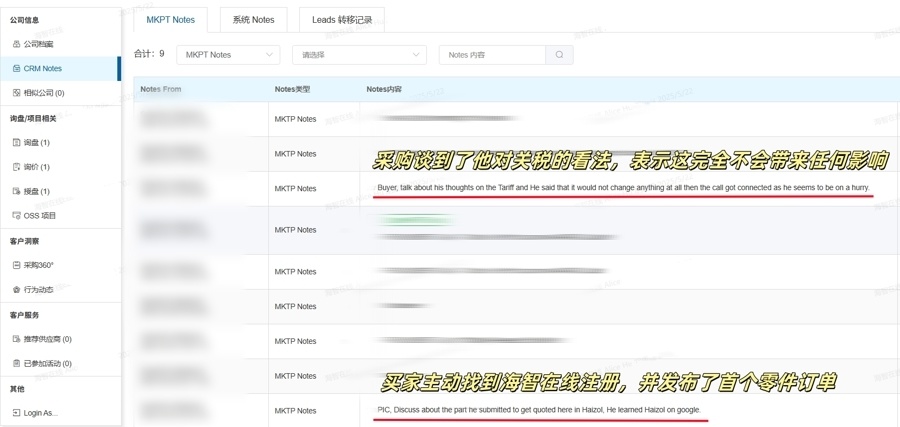Click the Notes类型 column header
The image size is (900, 427).
pos(293,89)
